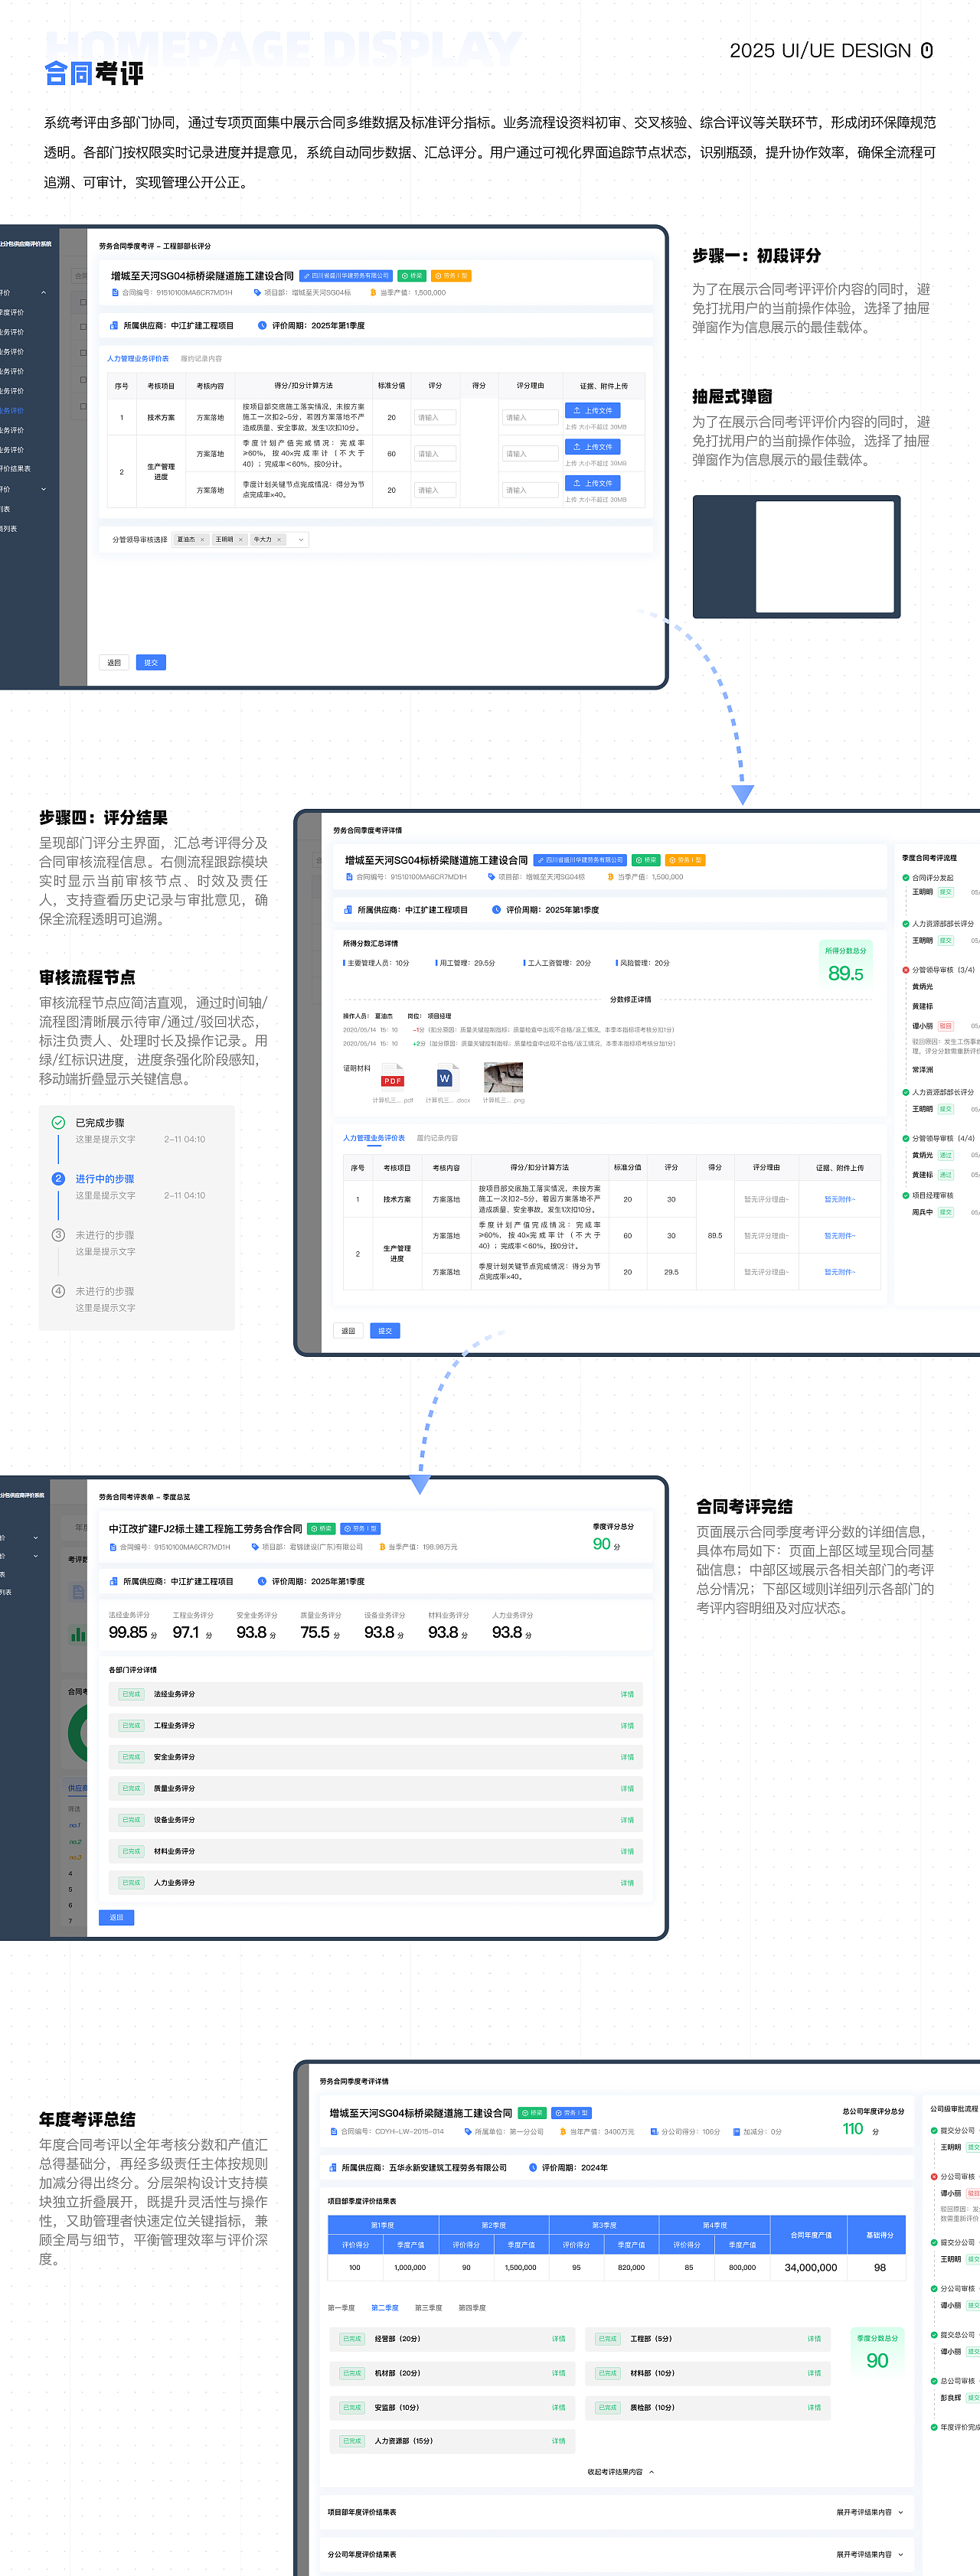Select 第二季度 tab in annual review
Viewport: 980px width, 2576px height.
[385, 2309]
